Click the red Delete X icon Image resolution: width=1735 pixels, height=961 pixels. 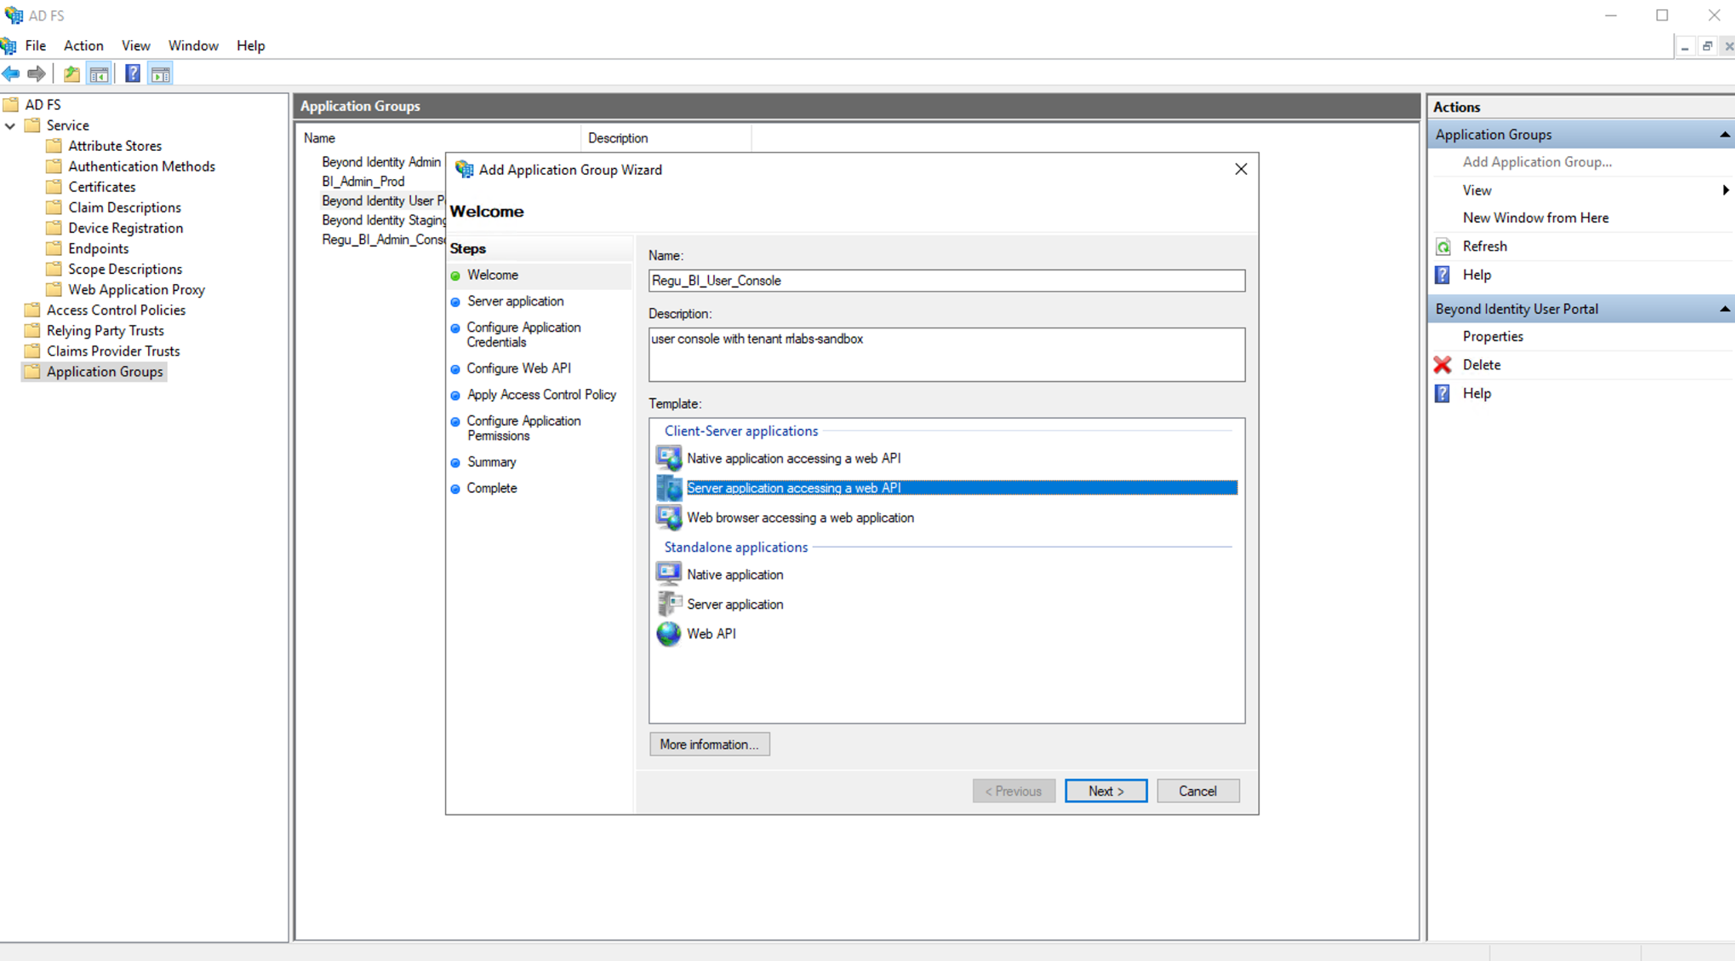click(x=1442, y=365)
